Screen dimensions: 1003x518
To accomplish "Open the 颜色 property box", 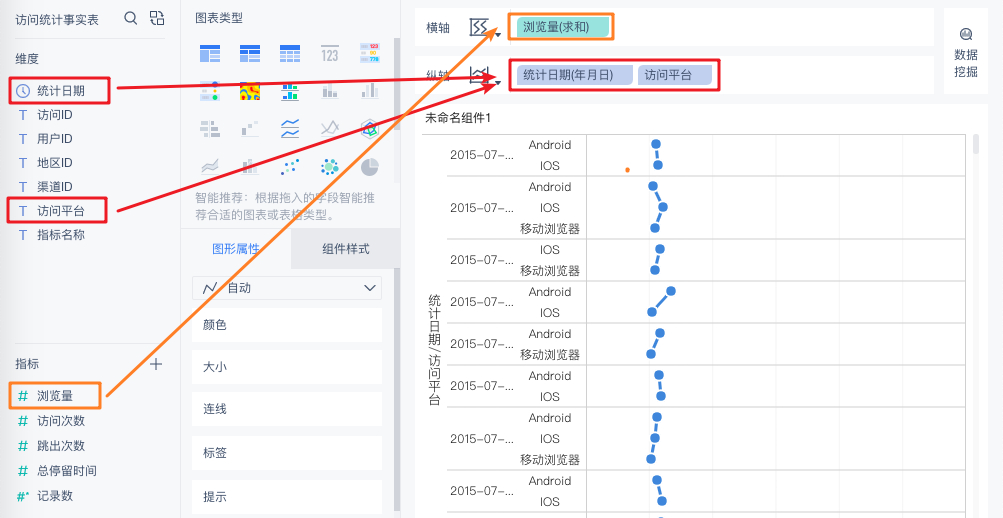I will point(287,325).
